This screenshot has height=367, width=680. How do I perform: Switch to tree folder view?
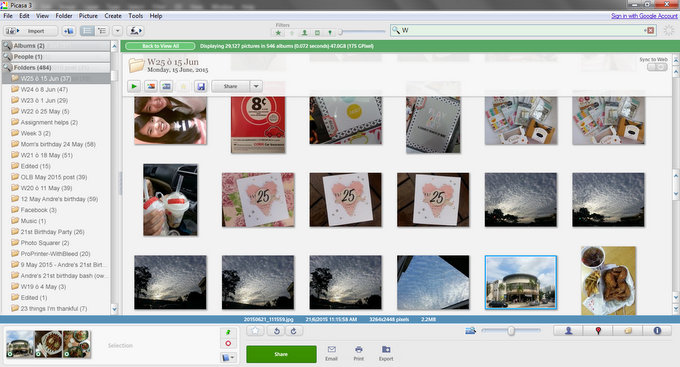pos(102,31)
